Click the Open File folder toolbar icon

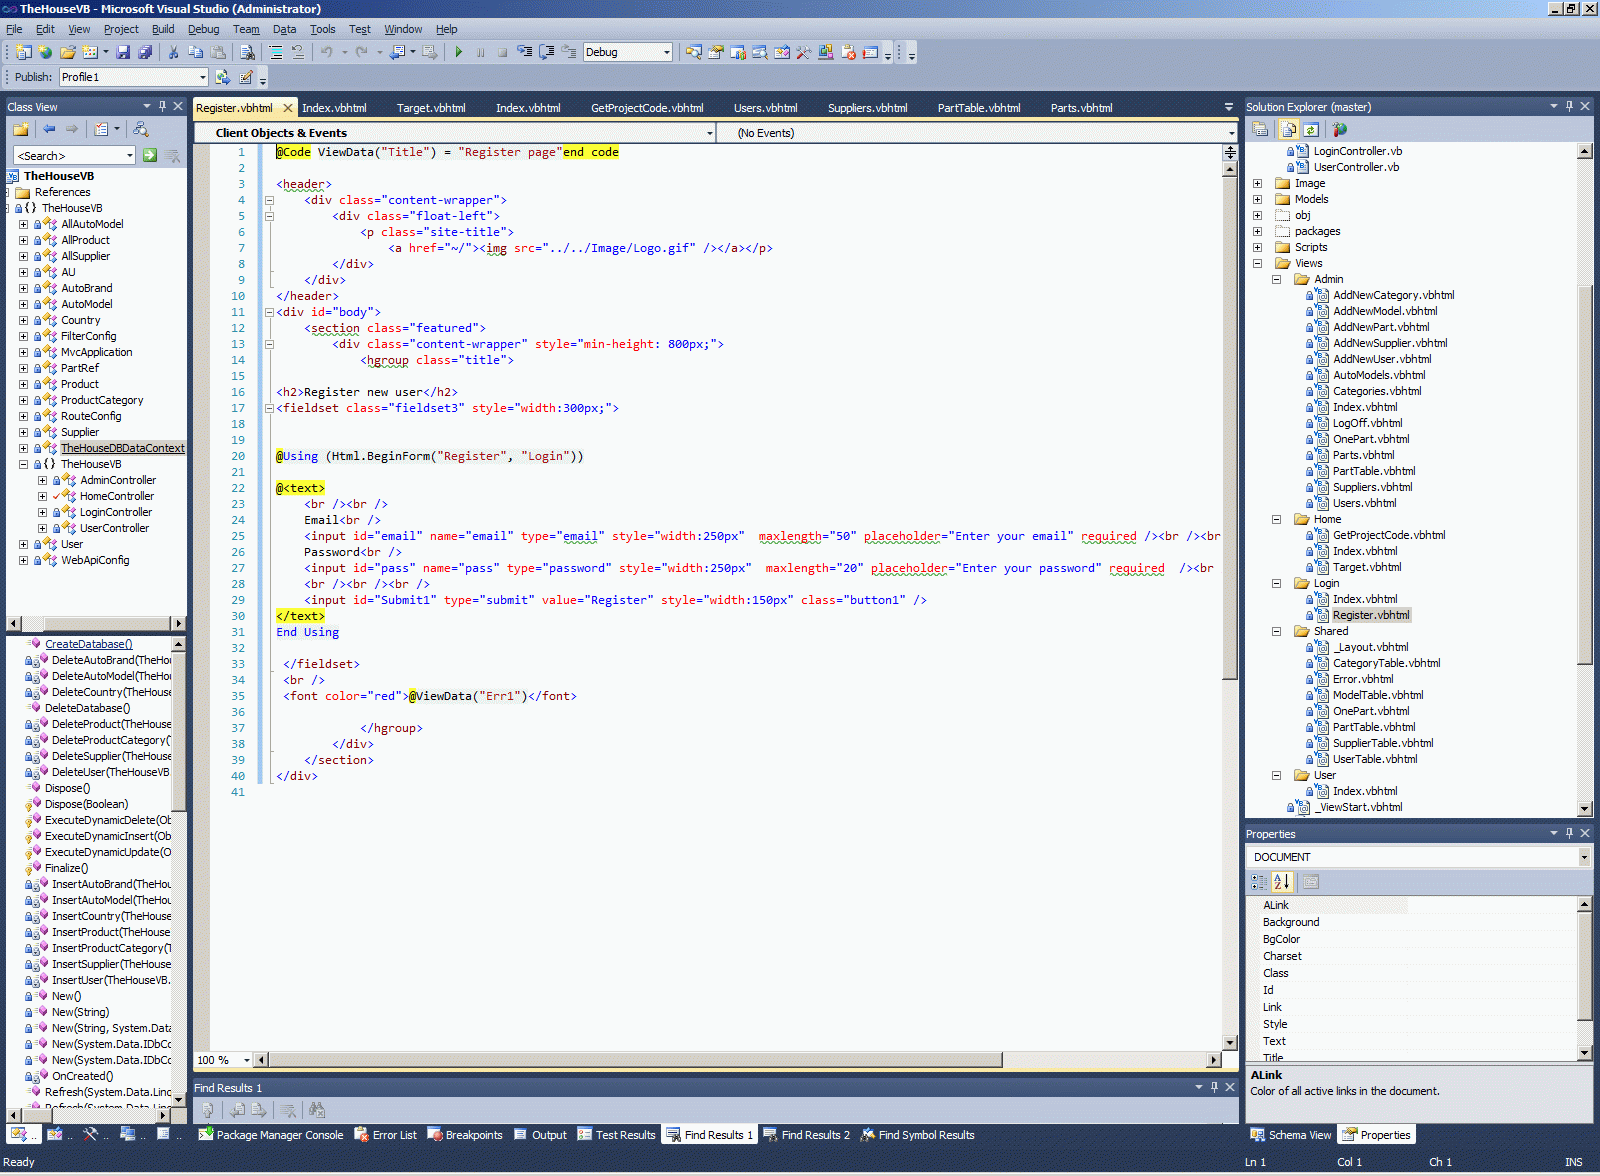click(x=67, y=52)
